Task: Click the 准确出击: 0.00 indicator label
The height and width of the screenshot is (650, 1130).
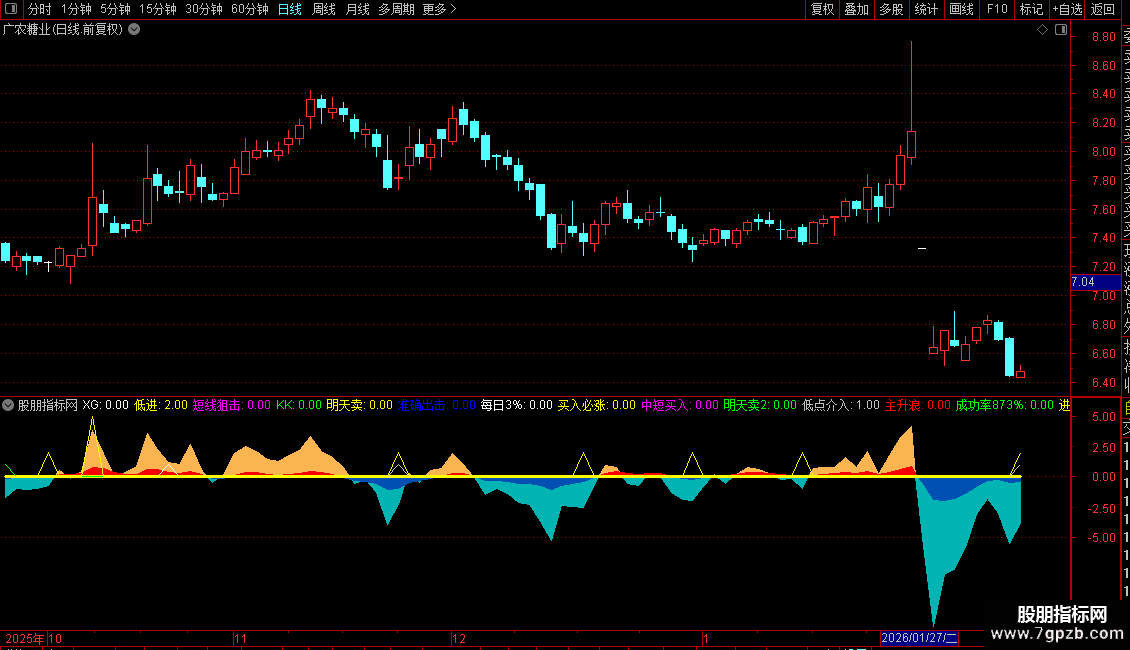Action: [x=437, y=405]
